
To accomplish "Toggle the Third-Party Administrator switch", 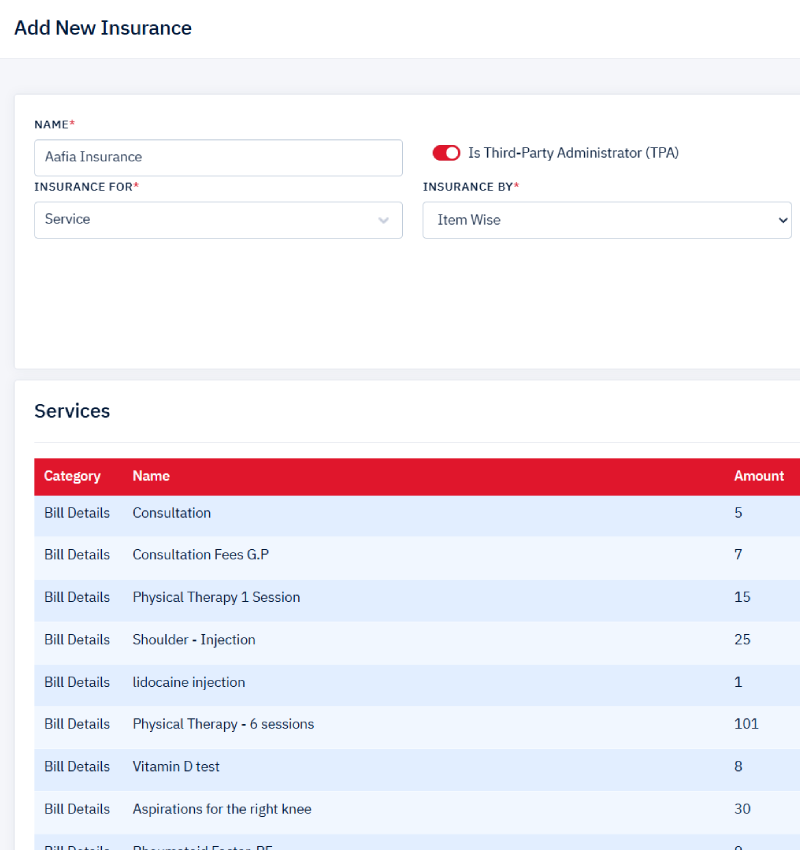I will click(x=446, y=153).
